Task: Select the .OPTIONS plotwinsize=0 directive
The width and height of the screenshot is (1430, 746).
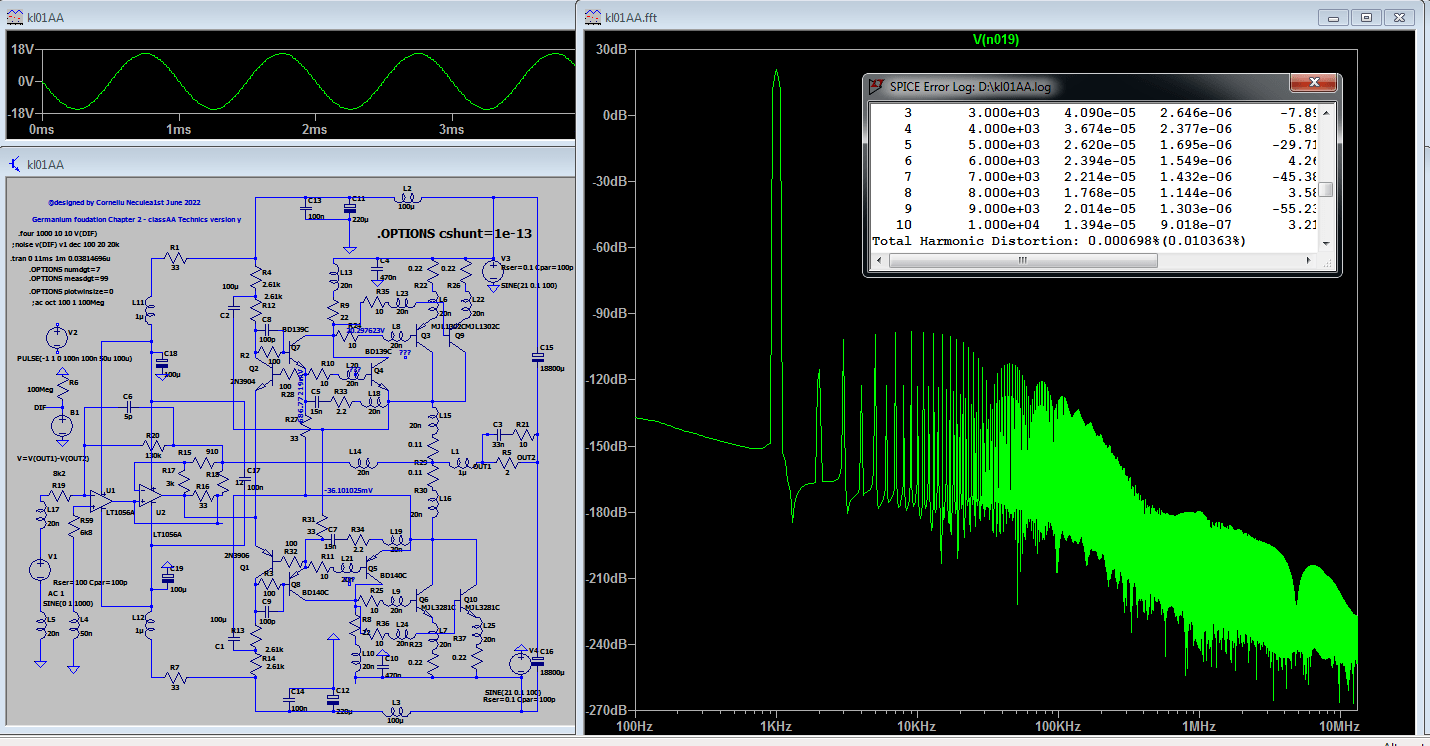Action: pyautogui.click(x=69, y=291)
